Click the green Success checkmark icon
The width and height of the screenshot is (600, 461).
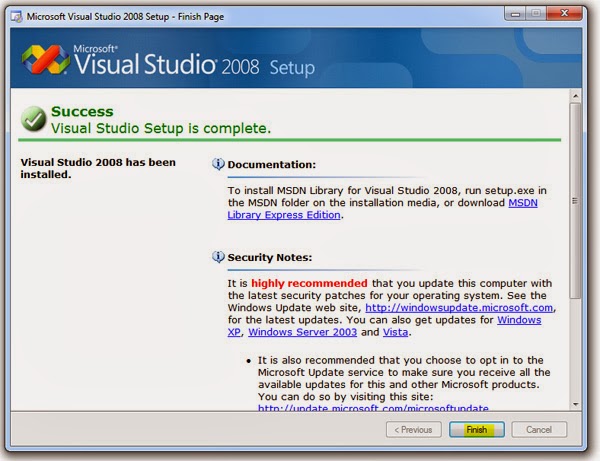(34, 119)
